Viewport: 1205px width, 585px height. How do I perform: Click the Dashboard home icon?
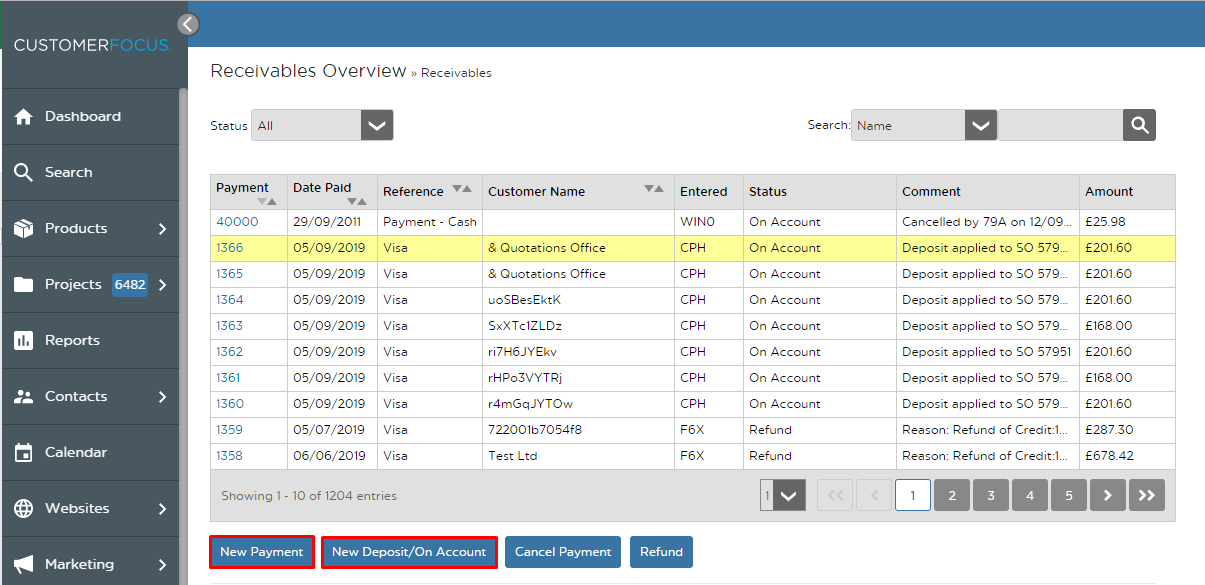24,116
